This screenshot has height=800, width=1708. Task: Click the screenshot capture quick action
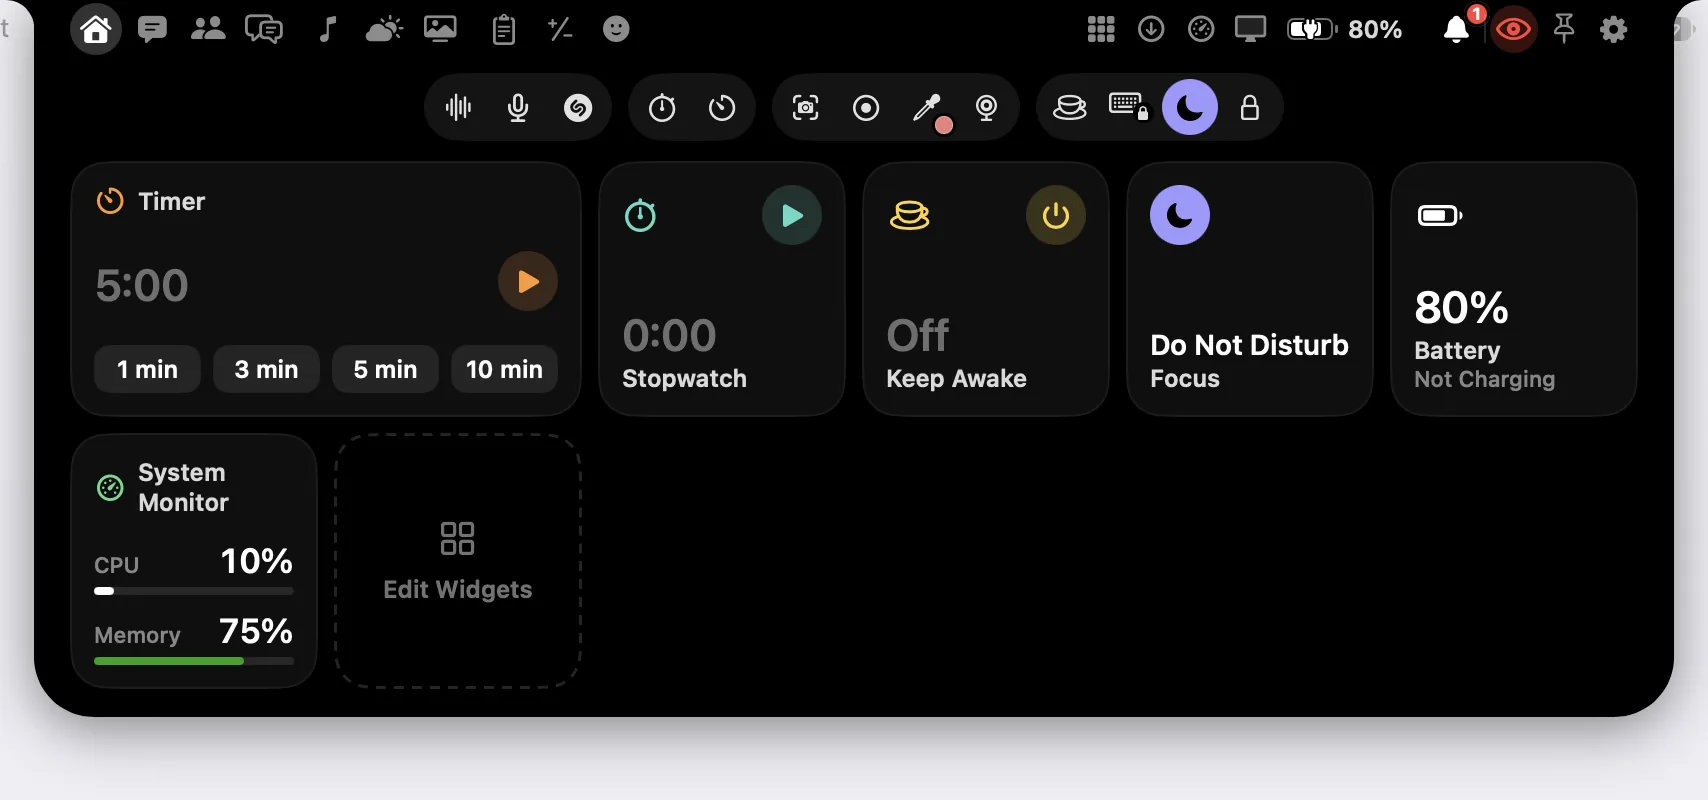pyautogui.click(x=806, y=107)
